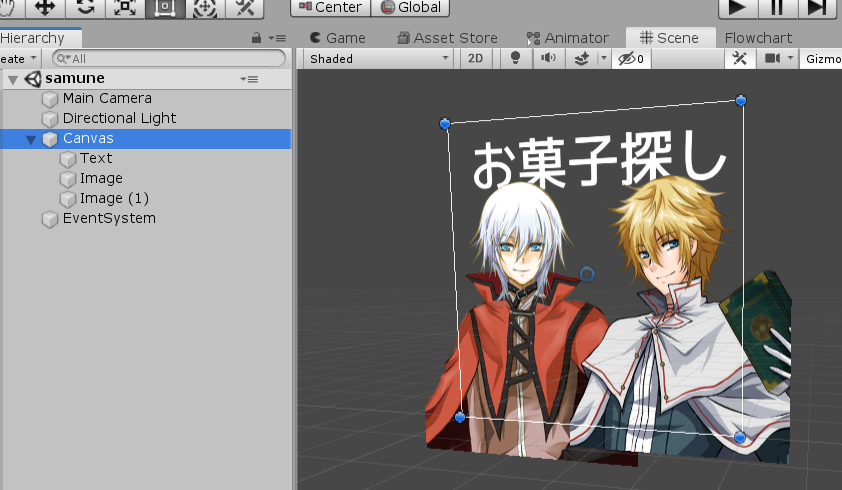Select the Rotate tool
Screen dimensions: 842x490
tap(85, 8)
